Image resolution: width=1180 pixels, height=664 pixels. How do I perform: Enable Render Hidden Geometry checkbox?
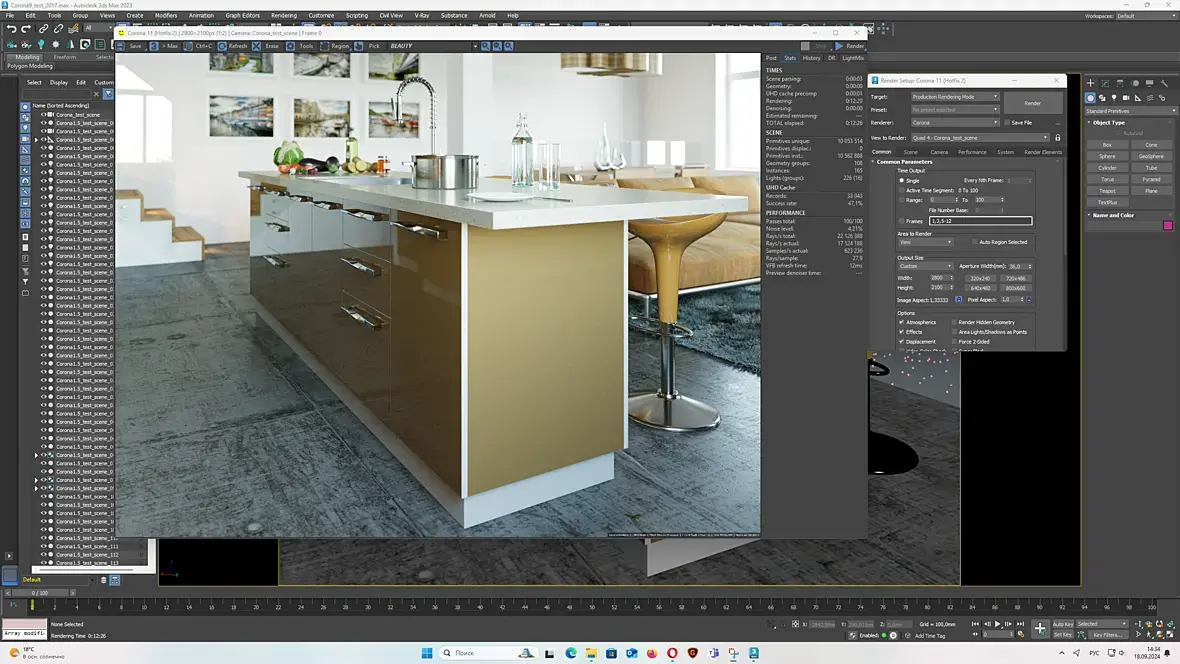pyautogui.click(x=954, y=322)
